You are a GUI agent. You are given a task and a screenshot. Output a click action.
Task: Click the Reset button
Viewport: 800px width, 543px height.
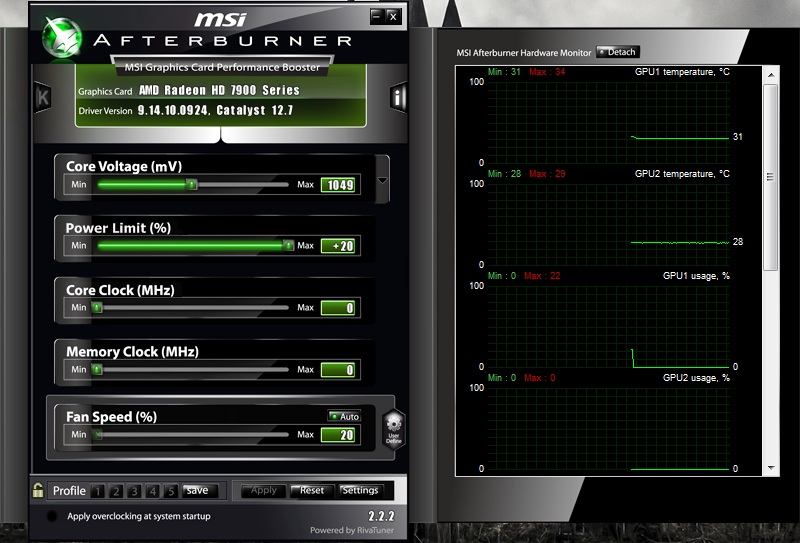[312, 490]
